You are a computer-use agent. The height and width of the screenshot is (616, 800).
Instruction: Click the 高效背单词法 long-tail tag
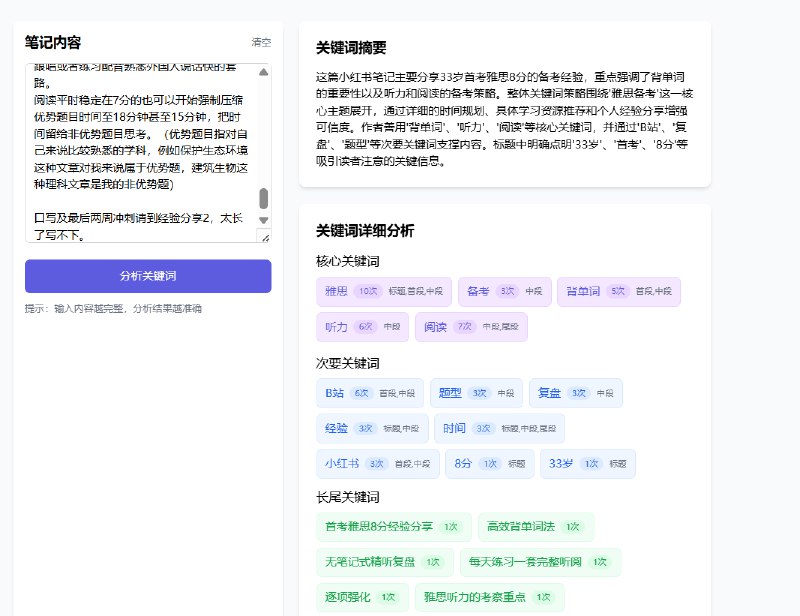tap(536, 527)
